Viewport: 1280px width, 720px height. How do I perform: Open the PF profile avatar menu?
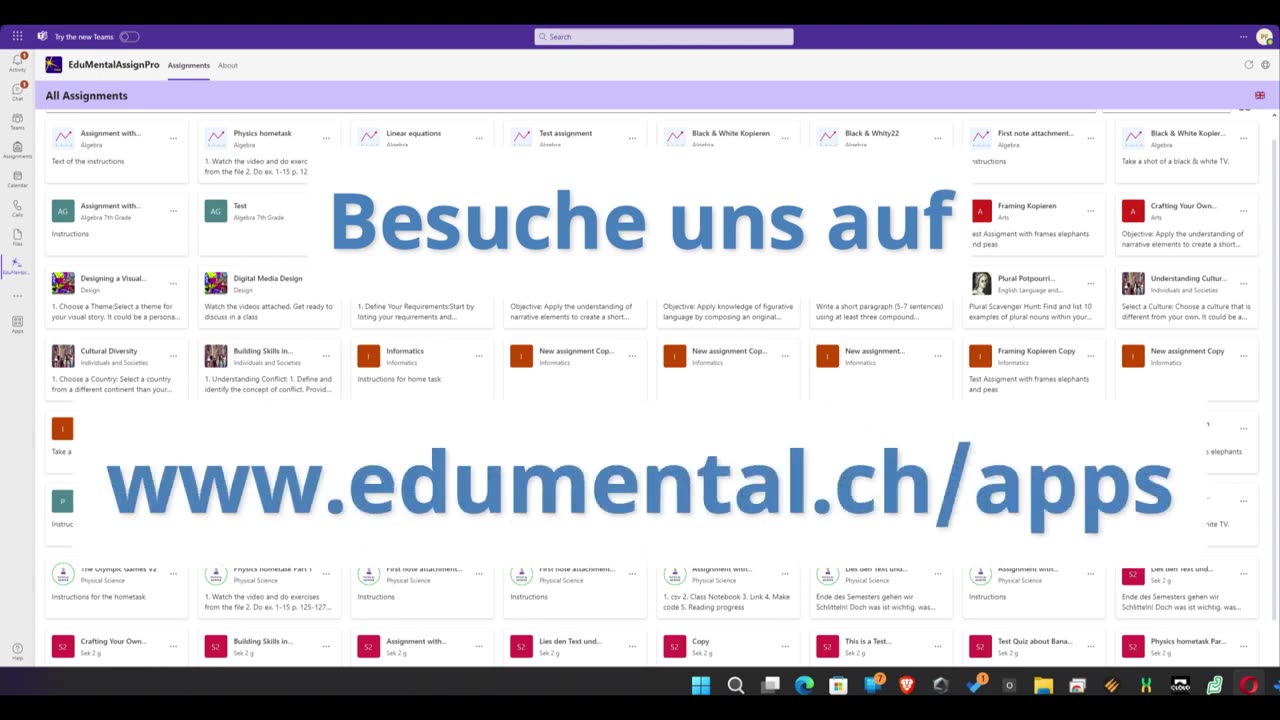[1265, 37]
